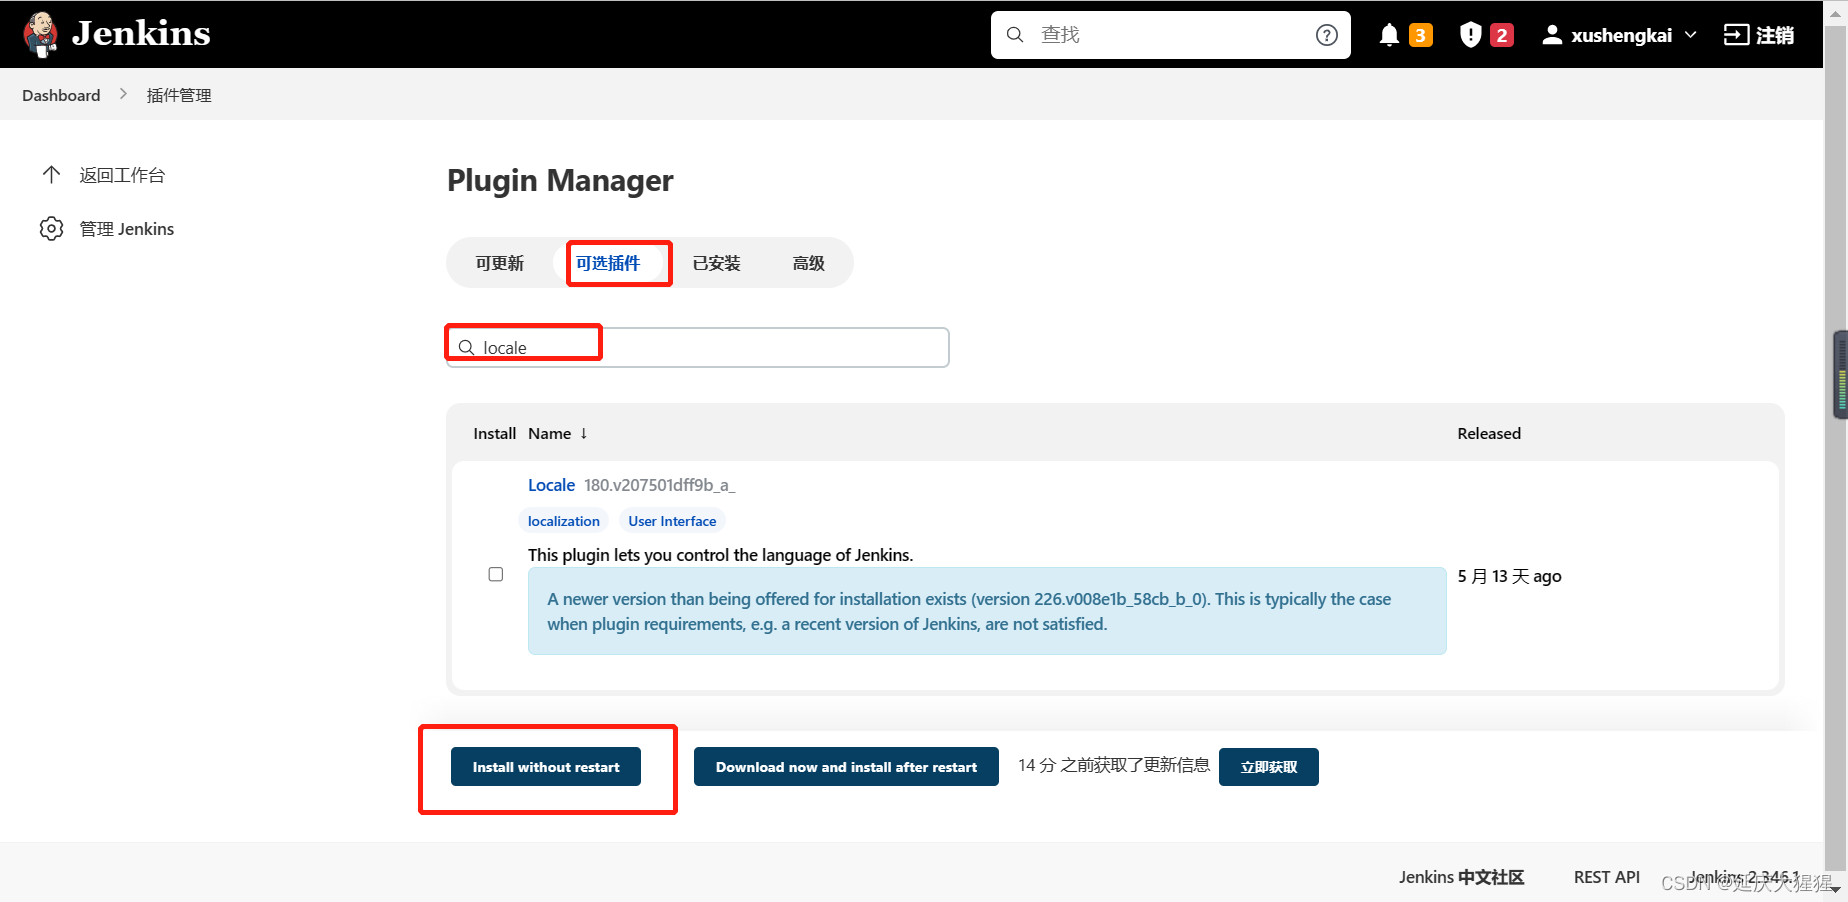The width and height of the screenshot is (1848, 902).
Task: Go to Dashboard breadcrumb
Action: tap(61, 95)
